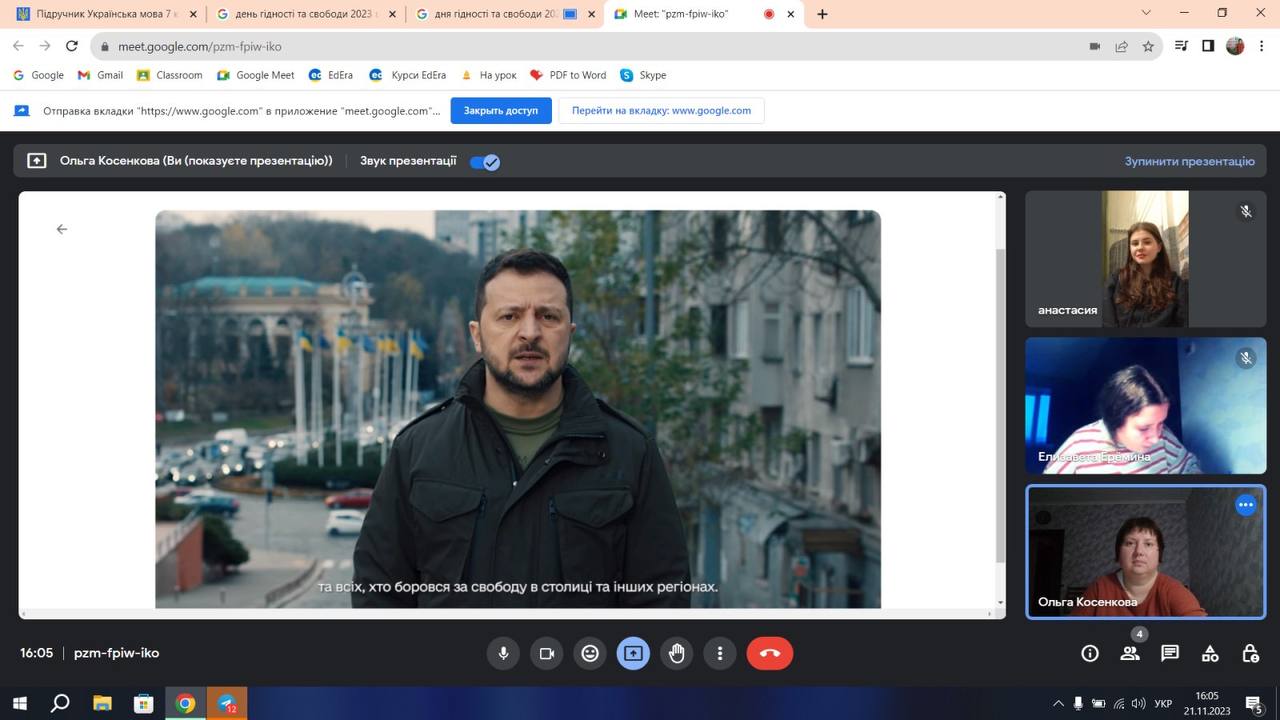Open Telegram from Windows taskbar
This screenshot has height=720, width=1280.
pos(227,703)
